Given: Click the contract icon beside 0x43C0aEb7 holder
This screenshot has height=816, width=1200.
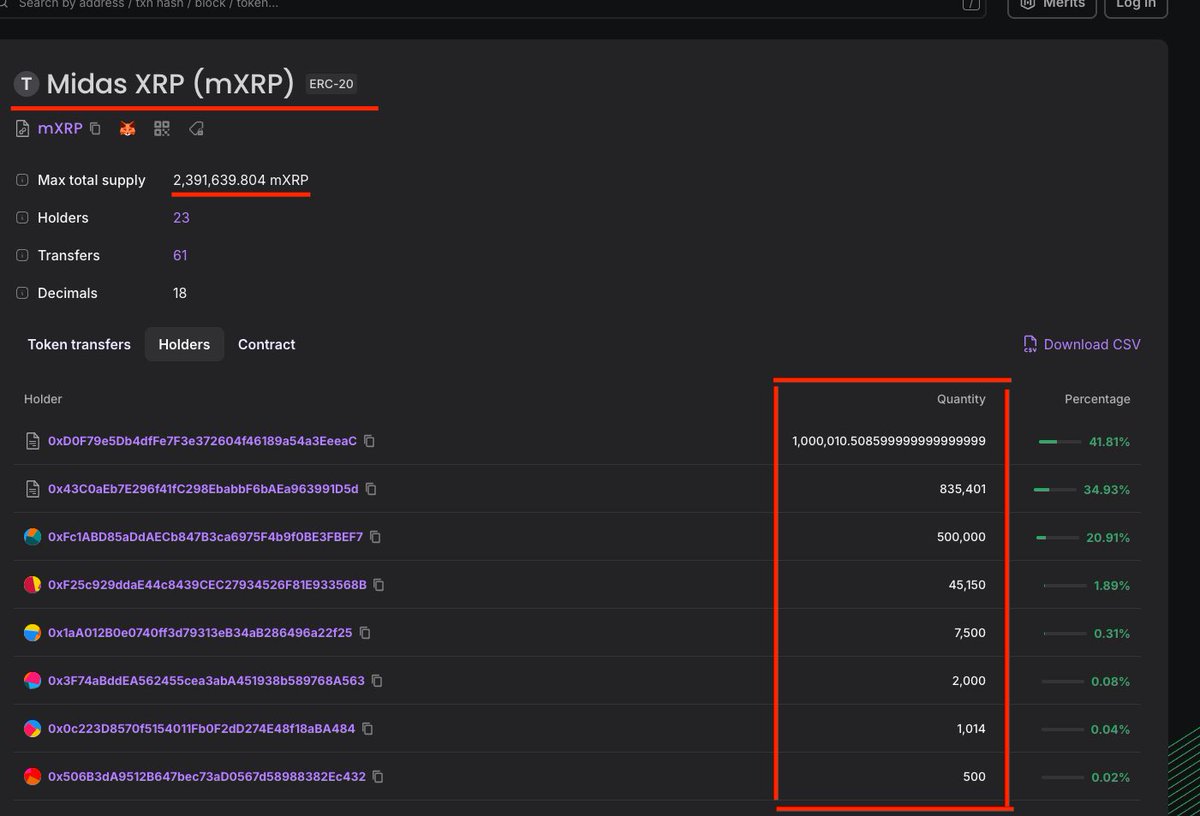Looking at the screenshot, I should click(x=32, y=489).
